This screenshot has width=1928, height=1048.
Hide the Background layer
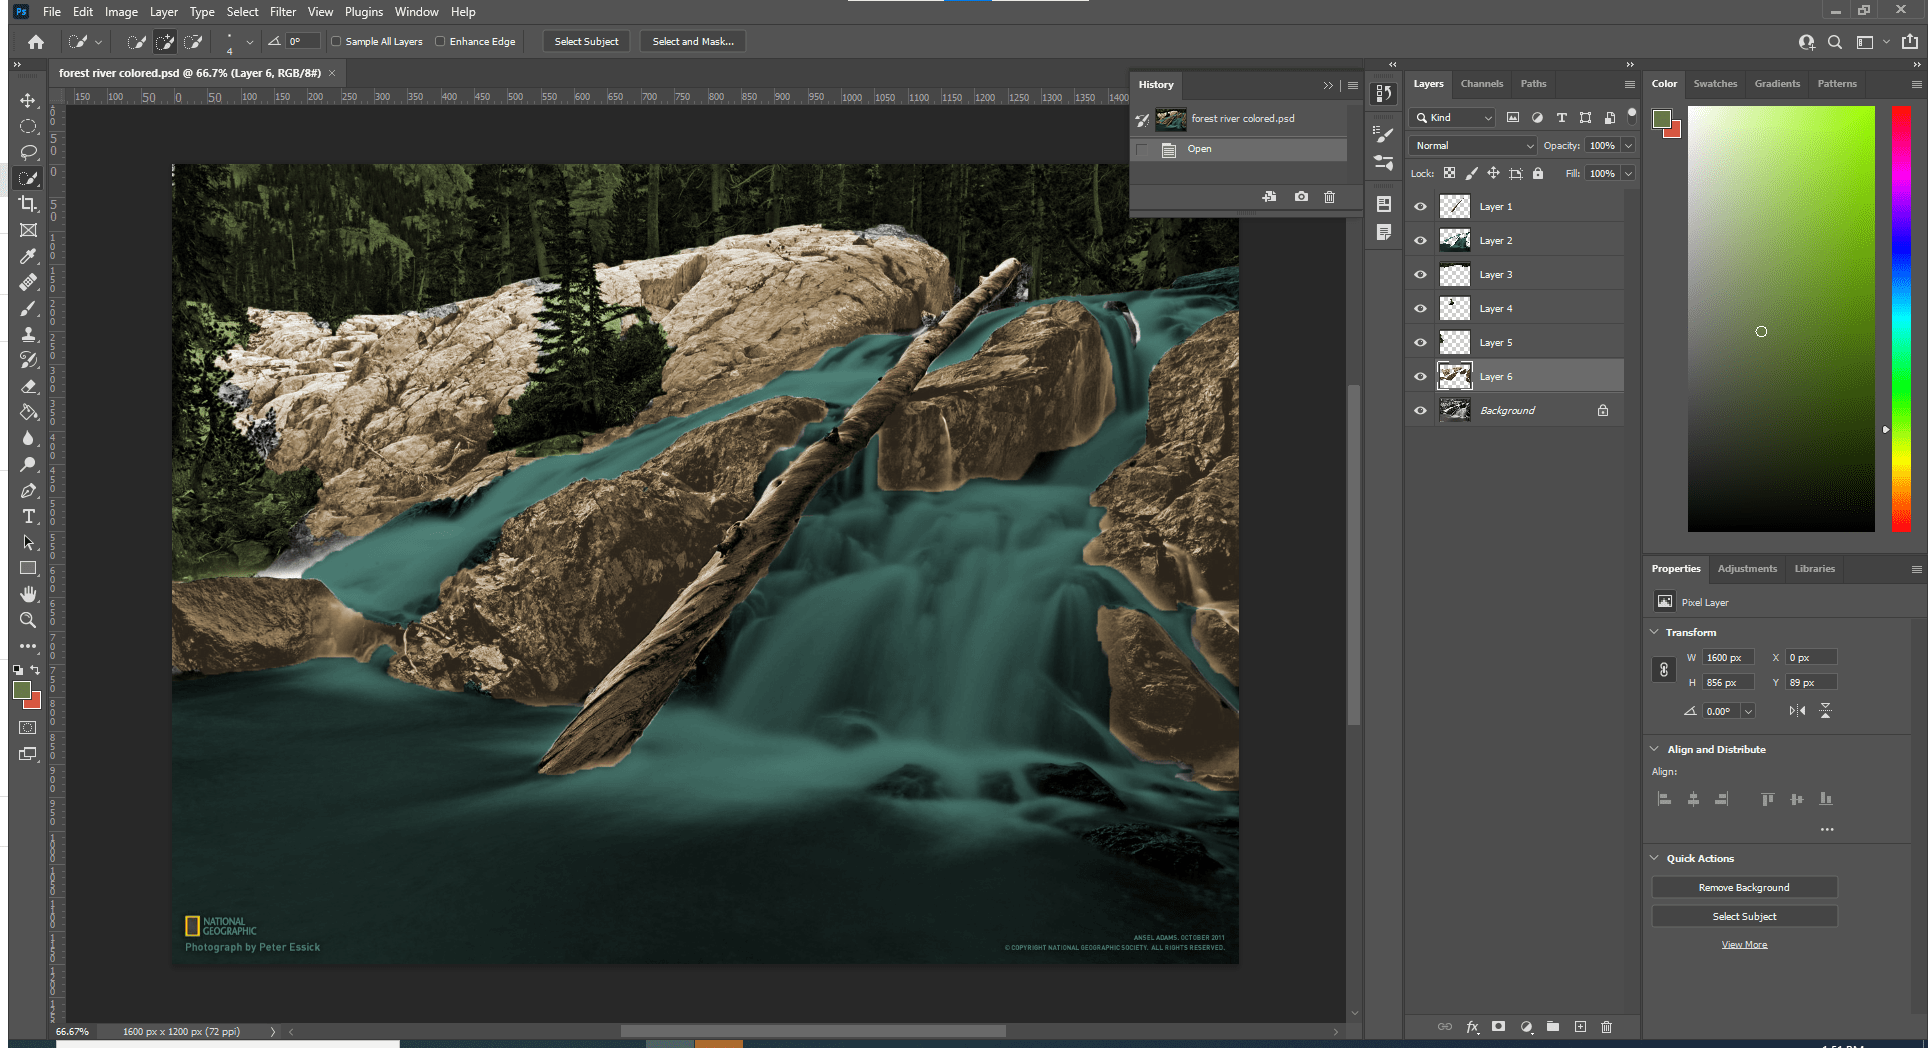click(1420, 411)
